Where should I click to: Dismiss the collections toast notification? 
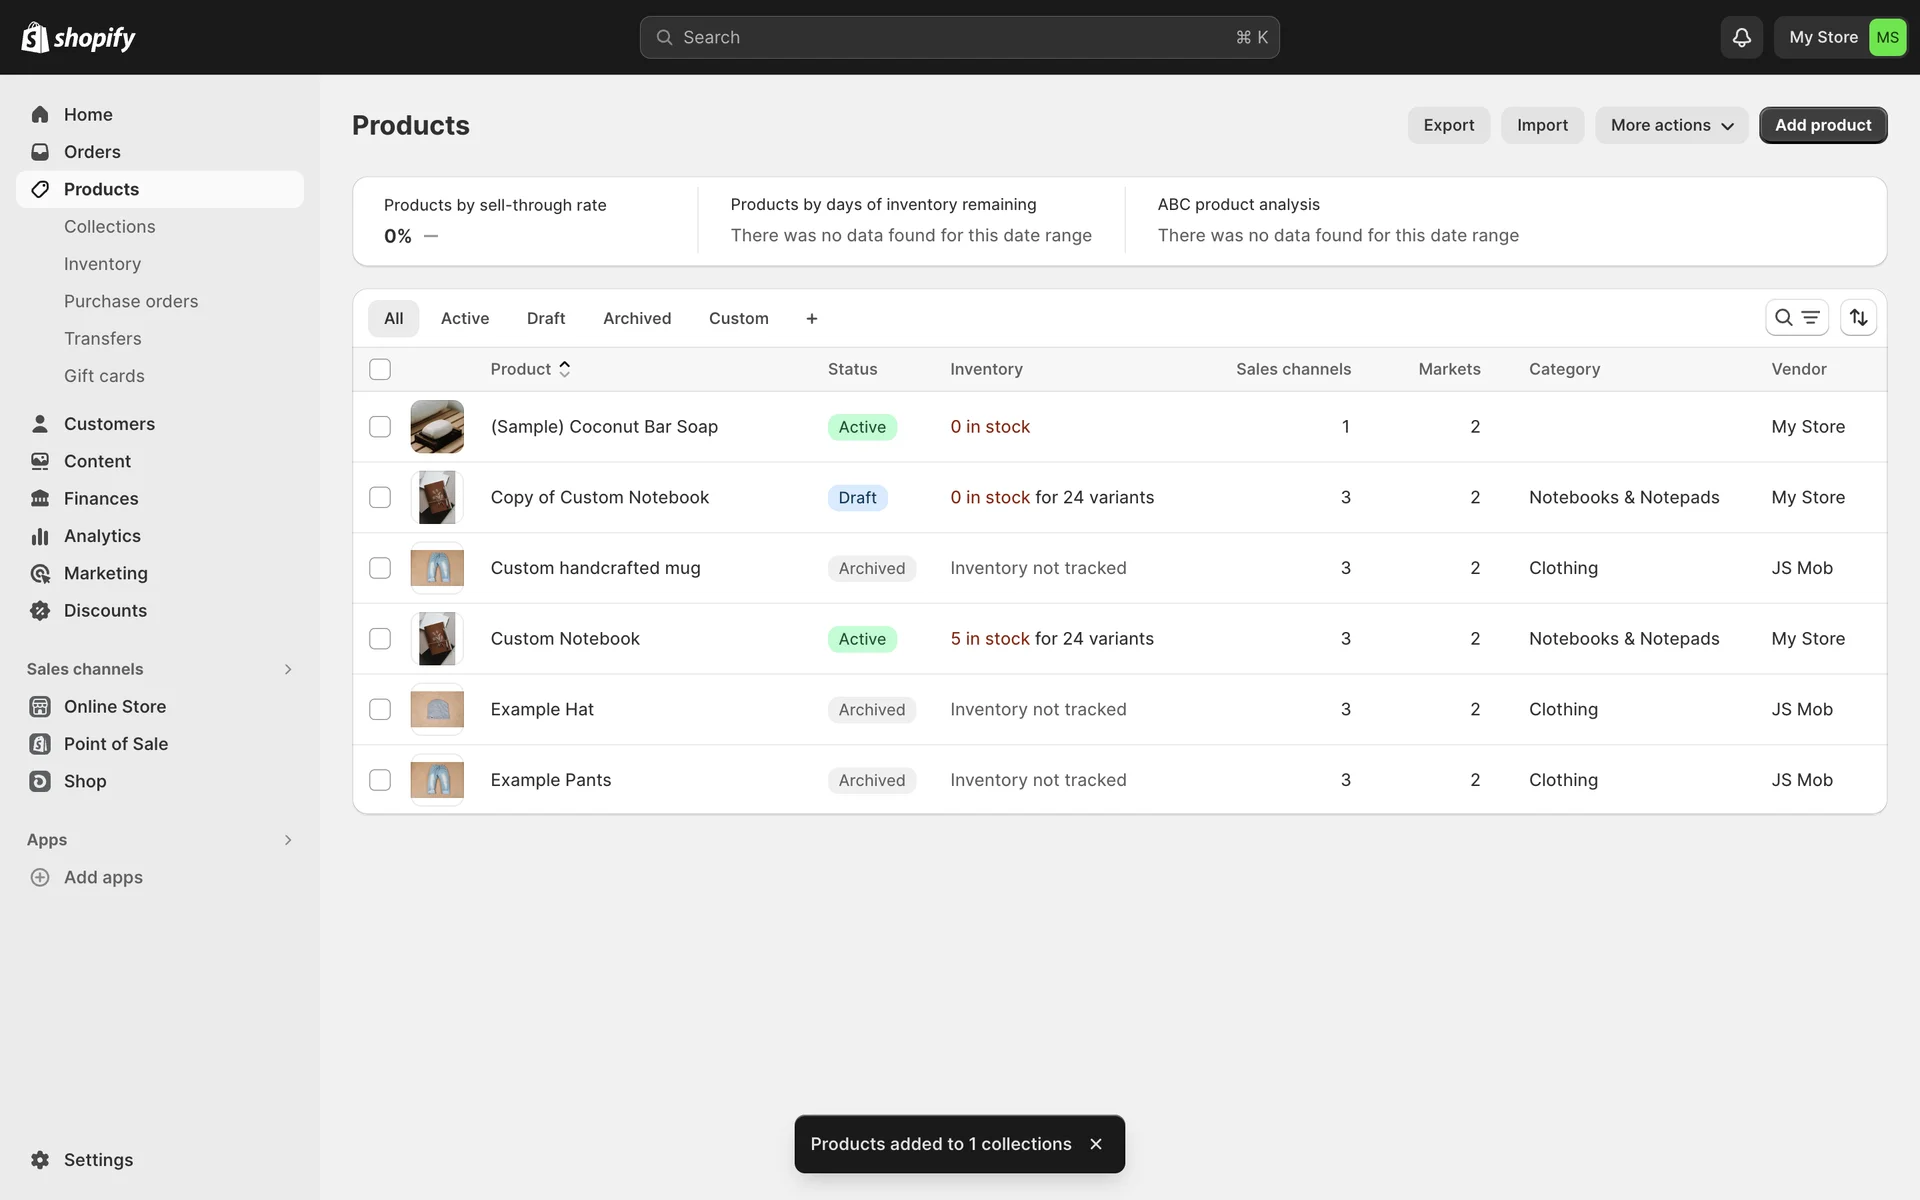(1096, 1144)
